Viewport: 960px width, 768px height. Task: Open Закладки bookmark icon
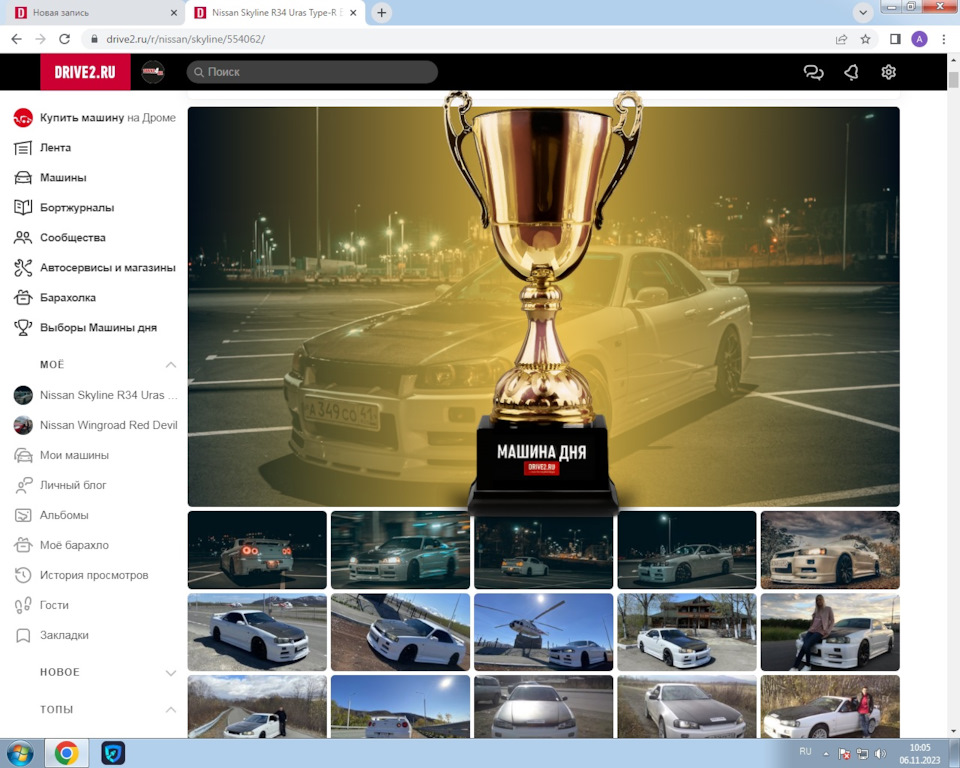click(23, 635)
